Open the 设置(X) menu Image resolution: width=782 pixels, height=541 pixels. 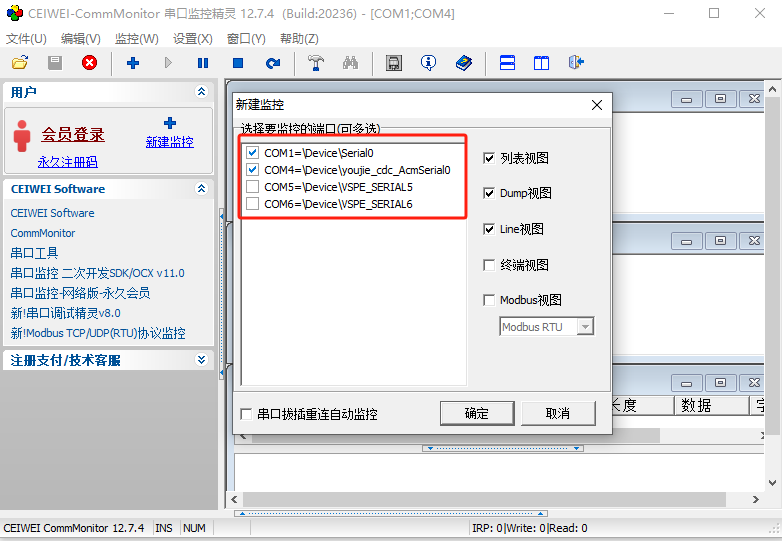tap(192, 39)
